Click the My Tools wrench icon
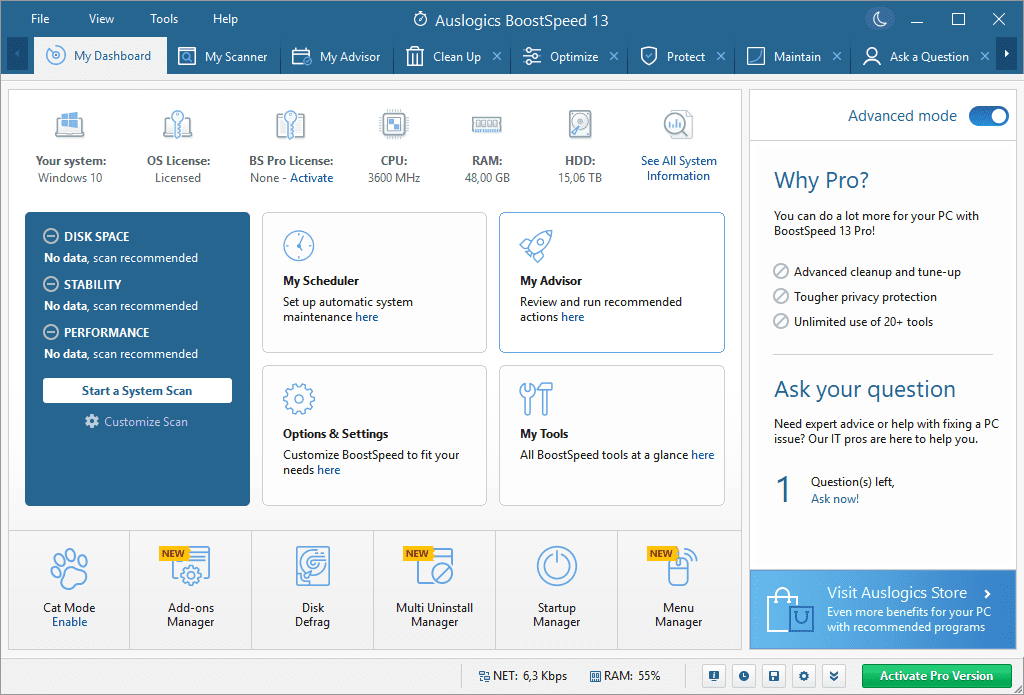Viewport: 1024px width, 695px height. (x=536, y=399)
